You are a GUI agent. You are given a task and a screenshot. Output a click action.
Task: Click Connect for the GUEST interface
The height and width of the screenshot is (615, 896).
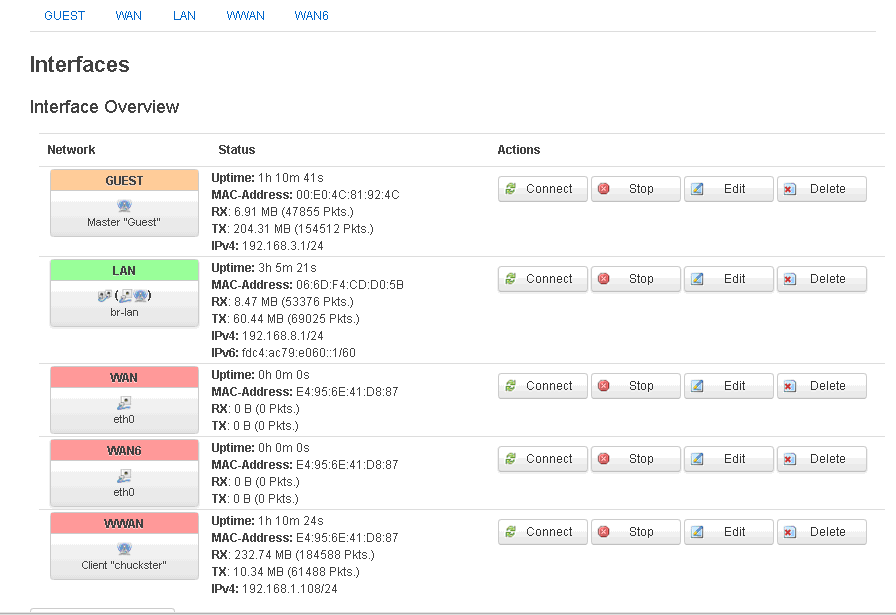(x=542, y=189)
